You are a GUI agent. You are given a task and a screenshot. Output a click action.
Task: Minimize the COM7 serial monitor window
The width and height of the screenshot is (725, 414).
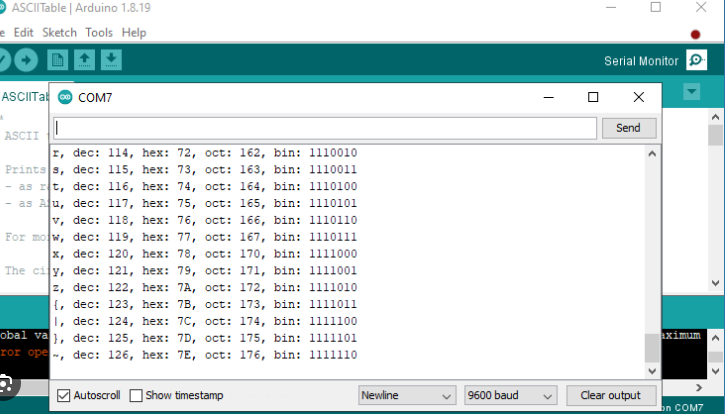pyautogui.click(x=548, y=97)
